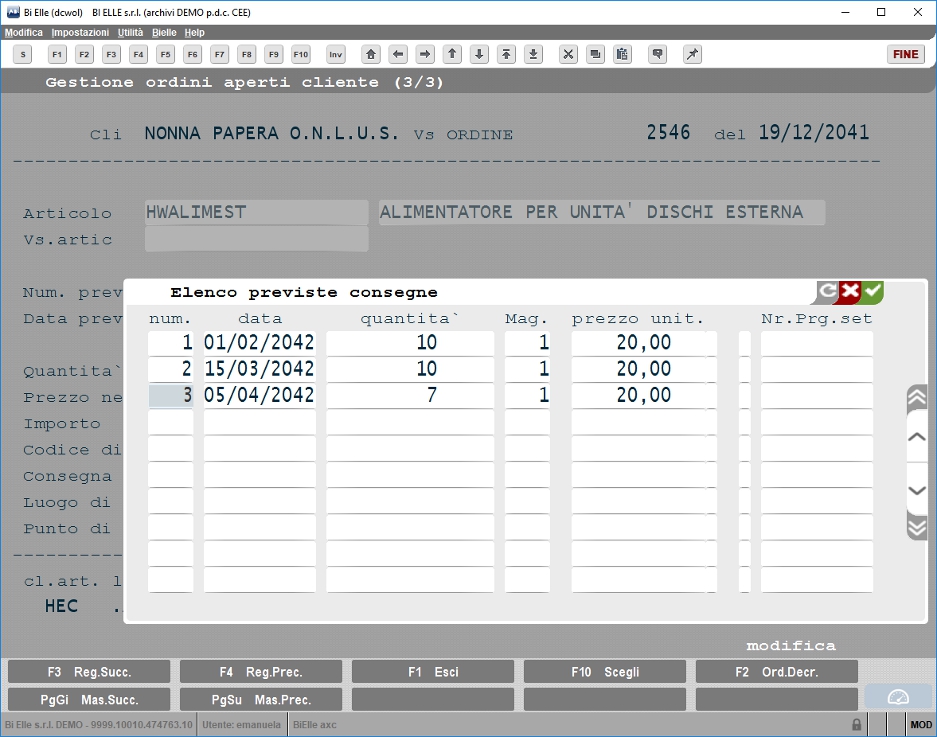
Task: Click the order number 2546
Action: click(x=668, y=132)
